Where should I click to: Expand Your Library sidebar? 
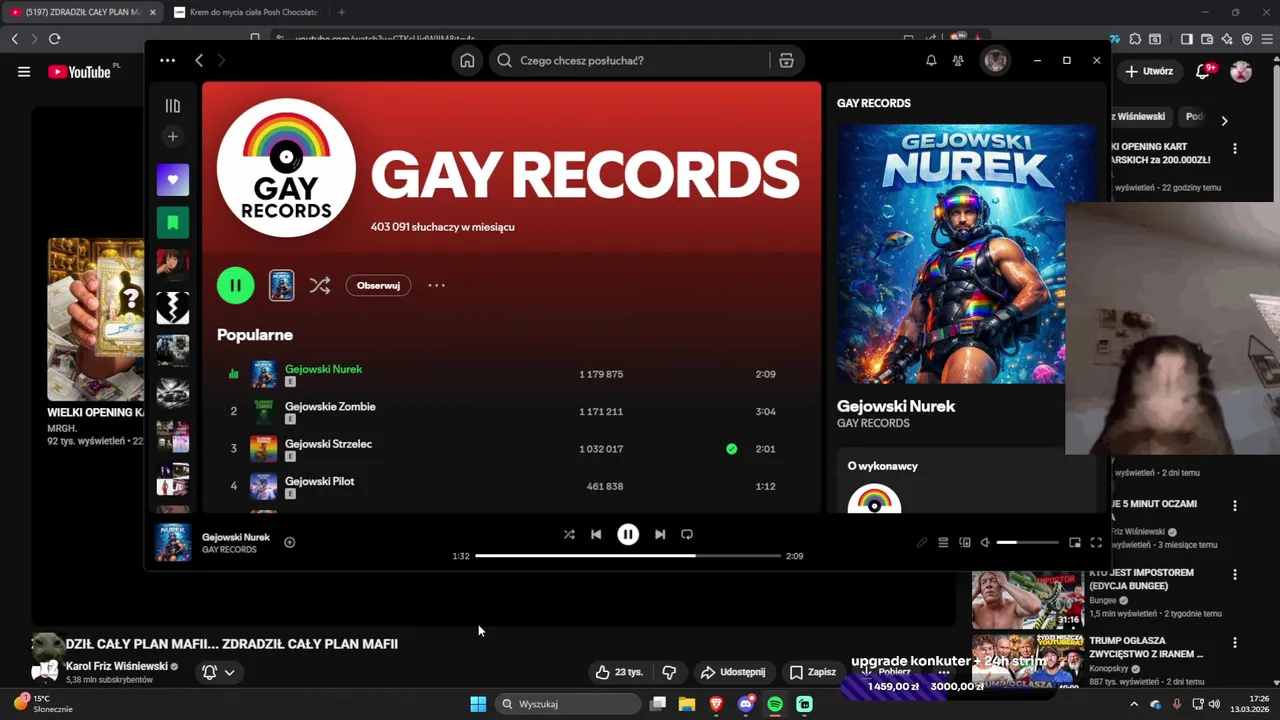tap(173, 105)
